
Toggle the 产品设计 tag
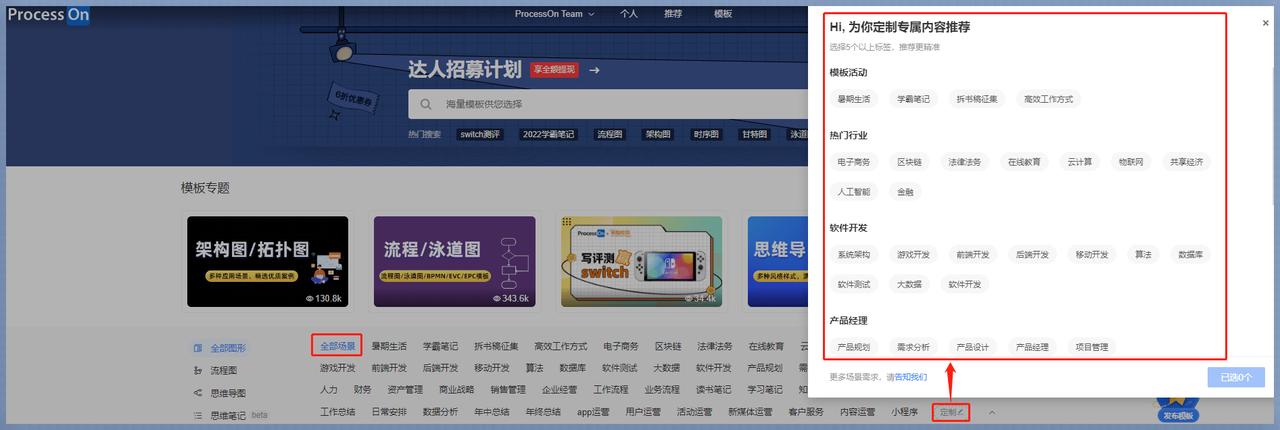[972, 347]
